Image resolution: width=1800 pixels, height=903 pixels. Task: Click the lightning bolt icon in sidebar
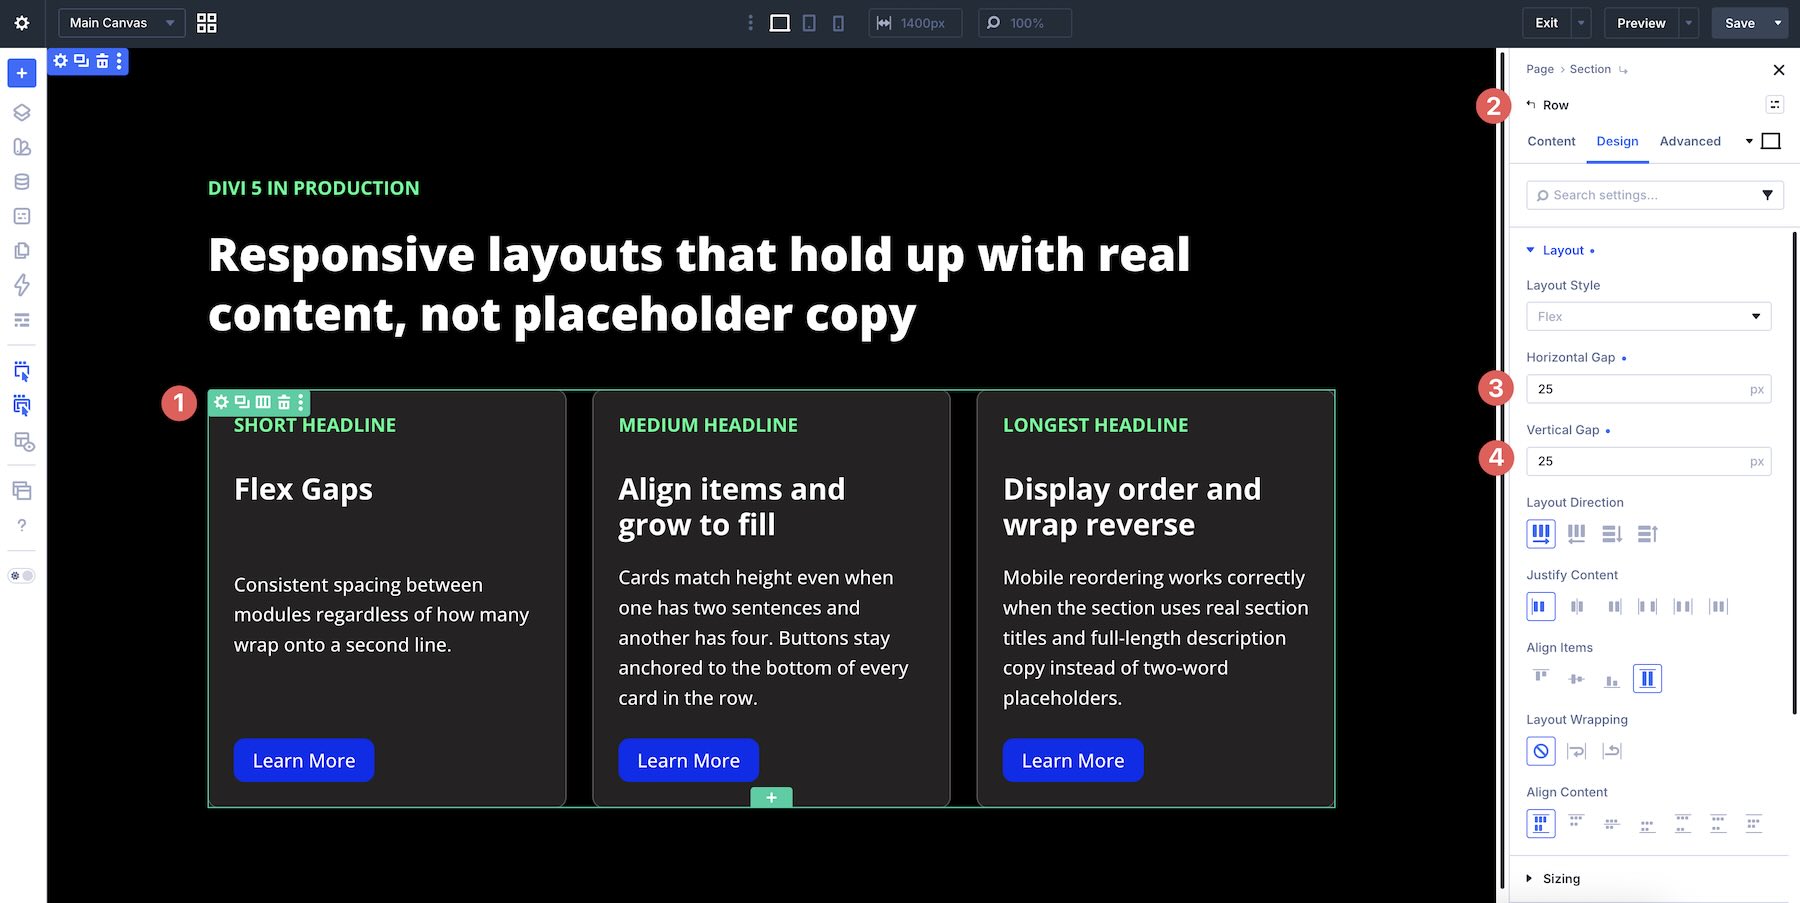tap(22, 285)
